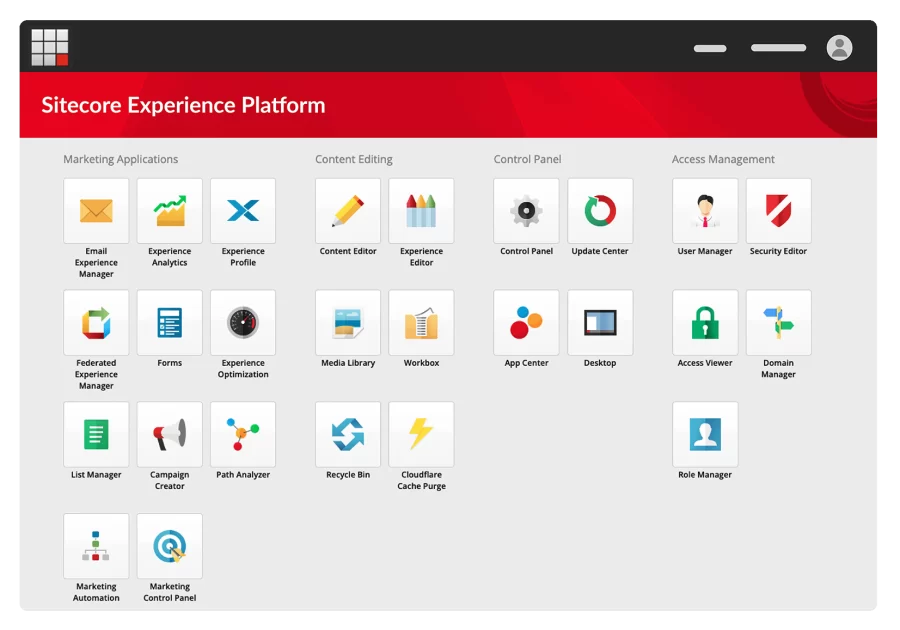Open Domain Manager signpost icon

(x=778, y=322)
